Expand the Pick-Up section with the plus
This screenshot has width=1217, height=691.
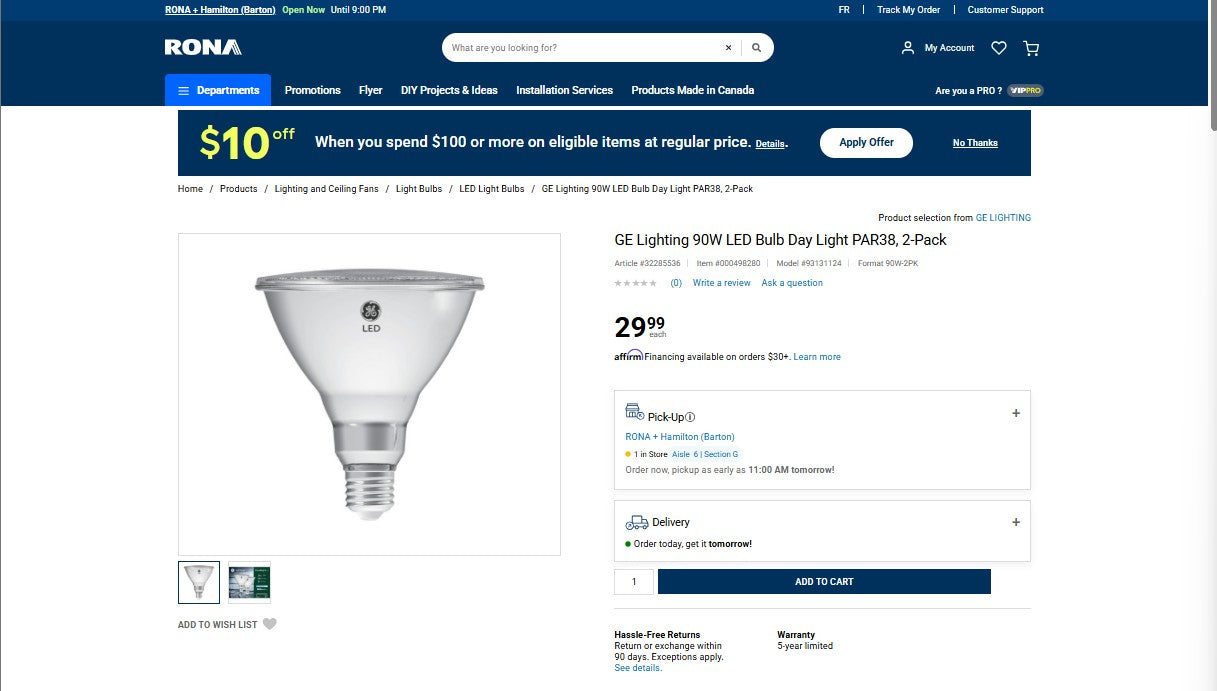[1015, 412]
